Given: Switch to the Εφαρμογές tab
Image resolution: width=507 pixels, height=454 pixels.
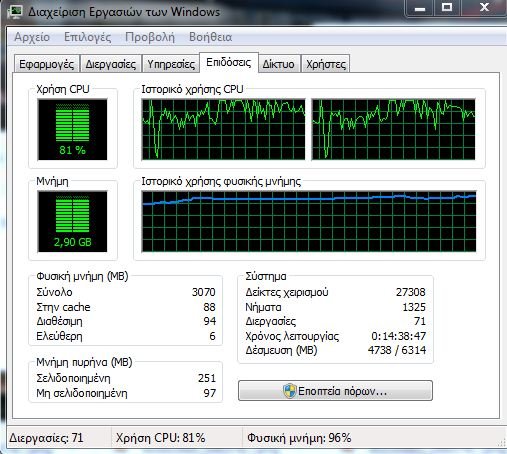Looking at the screenshot, I should click(x=47, y=64).
